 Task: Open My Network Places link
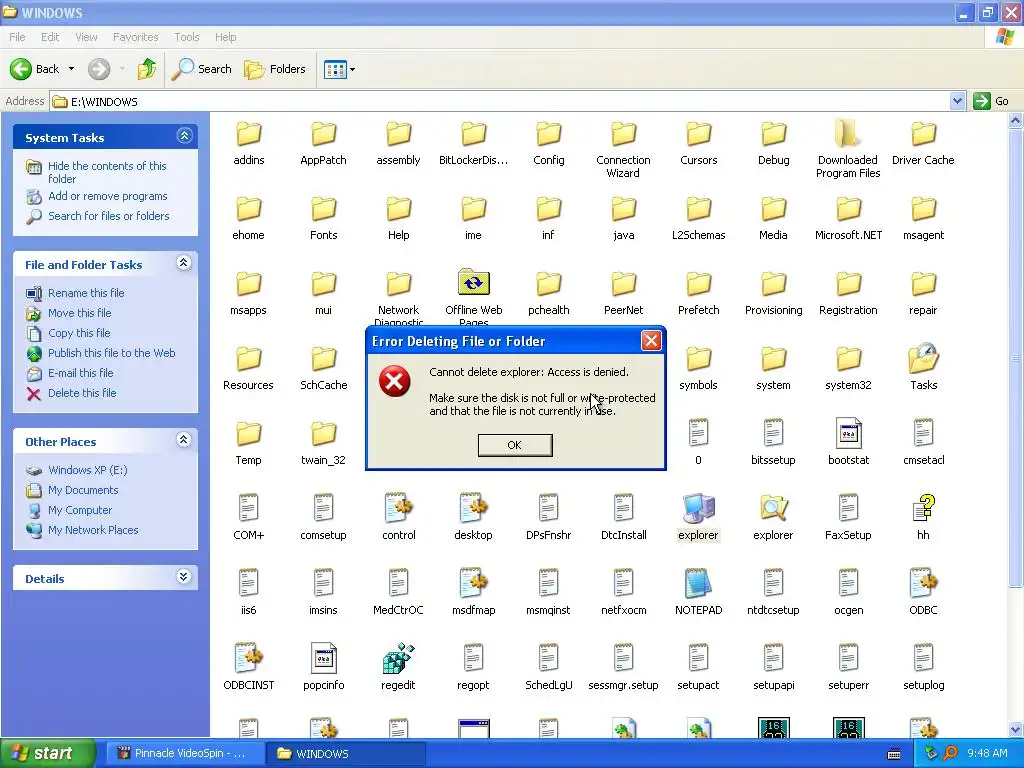click(x=93, y=530)
